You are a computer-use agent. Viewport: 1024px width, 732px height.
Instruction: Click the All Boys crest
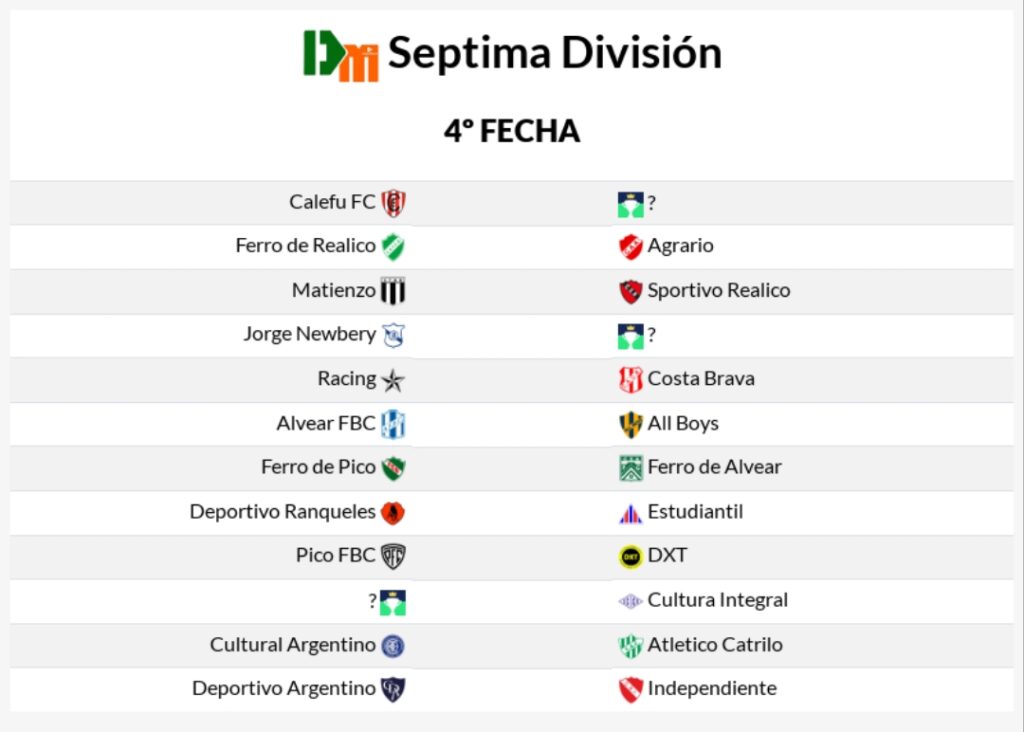coord(630,424)
